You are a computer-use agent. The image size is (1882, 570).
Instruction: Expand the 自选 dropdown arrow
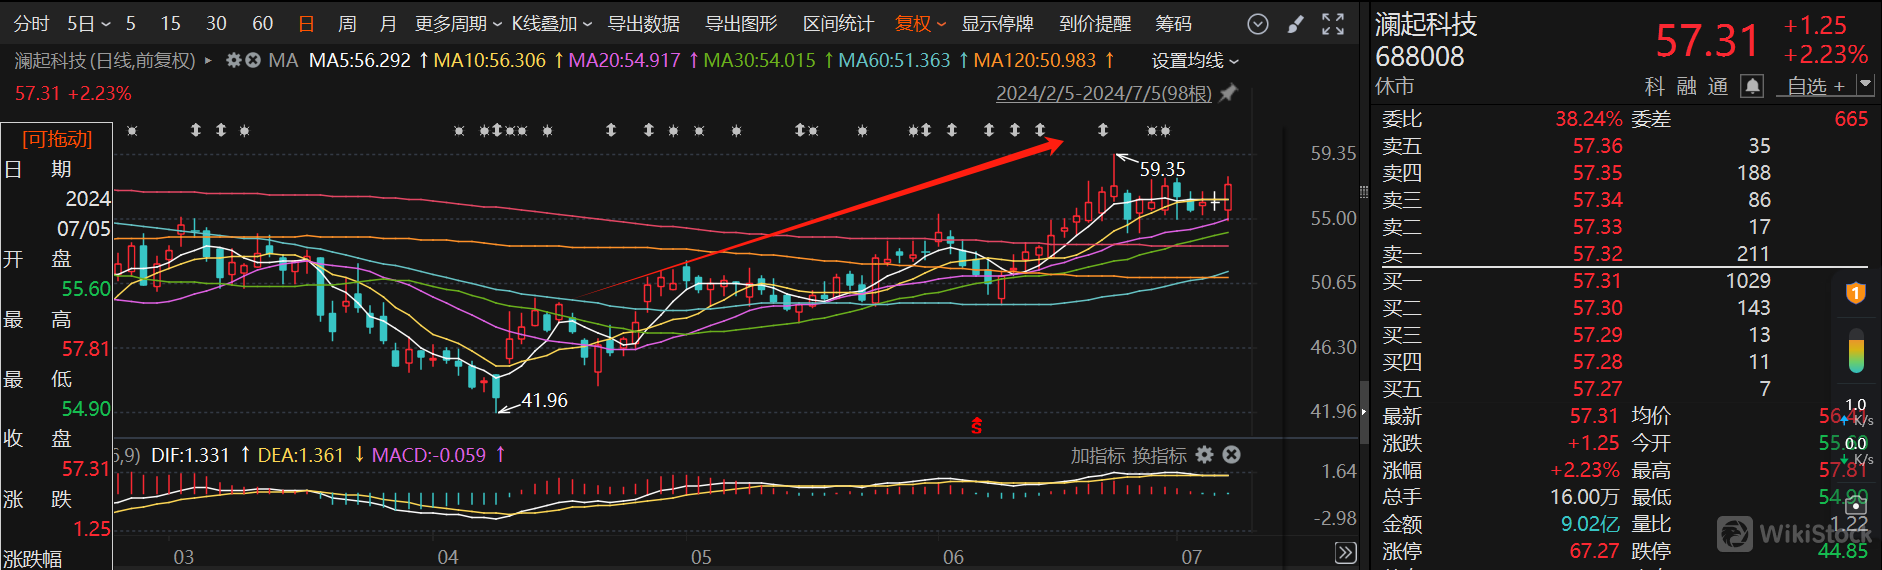coord(1865,86)
